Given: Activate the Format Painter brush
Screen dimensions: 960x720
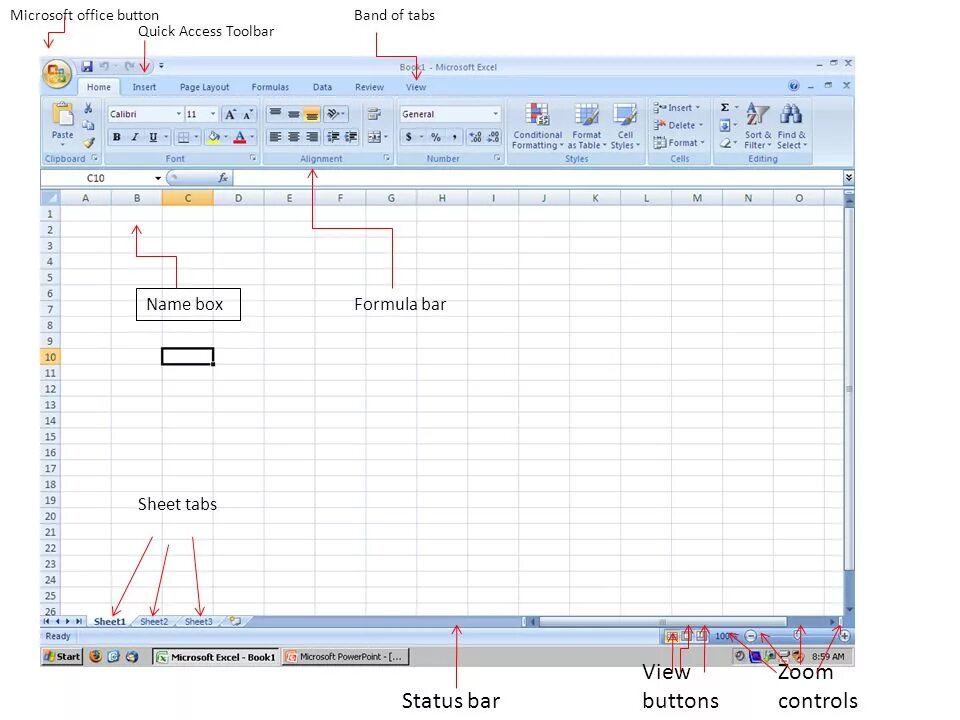Looking at the screenshot, I should (89, 143).
